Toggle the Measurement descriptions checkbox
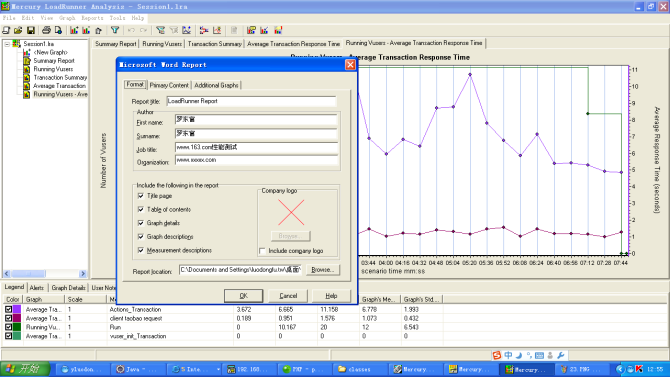This screenshot has height=377, width=670. click(x=141, y=250)
